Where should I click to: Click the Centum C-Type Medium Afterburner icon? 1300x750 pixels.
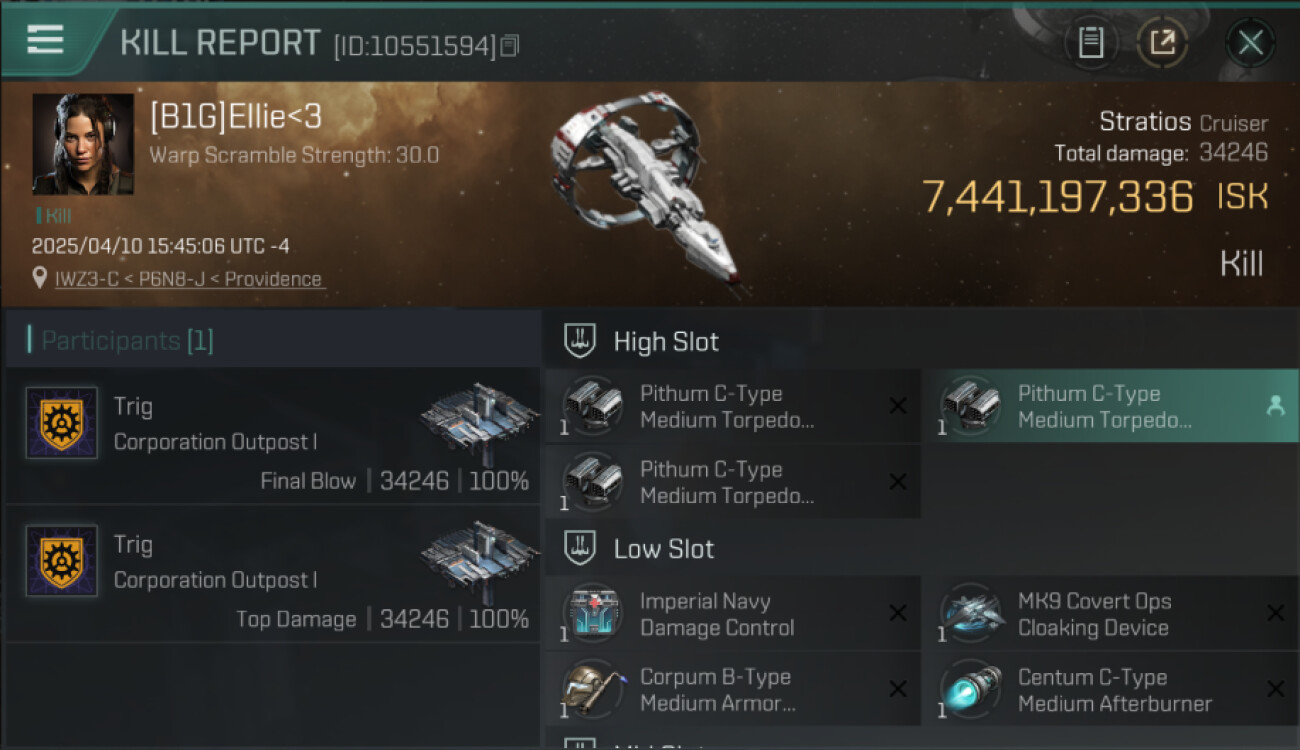pyautogui.click(x=970, y=689)
